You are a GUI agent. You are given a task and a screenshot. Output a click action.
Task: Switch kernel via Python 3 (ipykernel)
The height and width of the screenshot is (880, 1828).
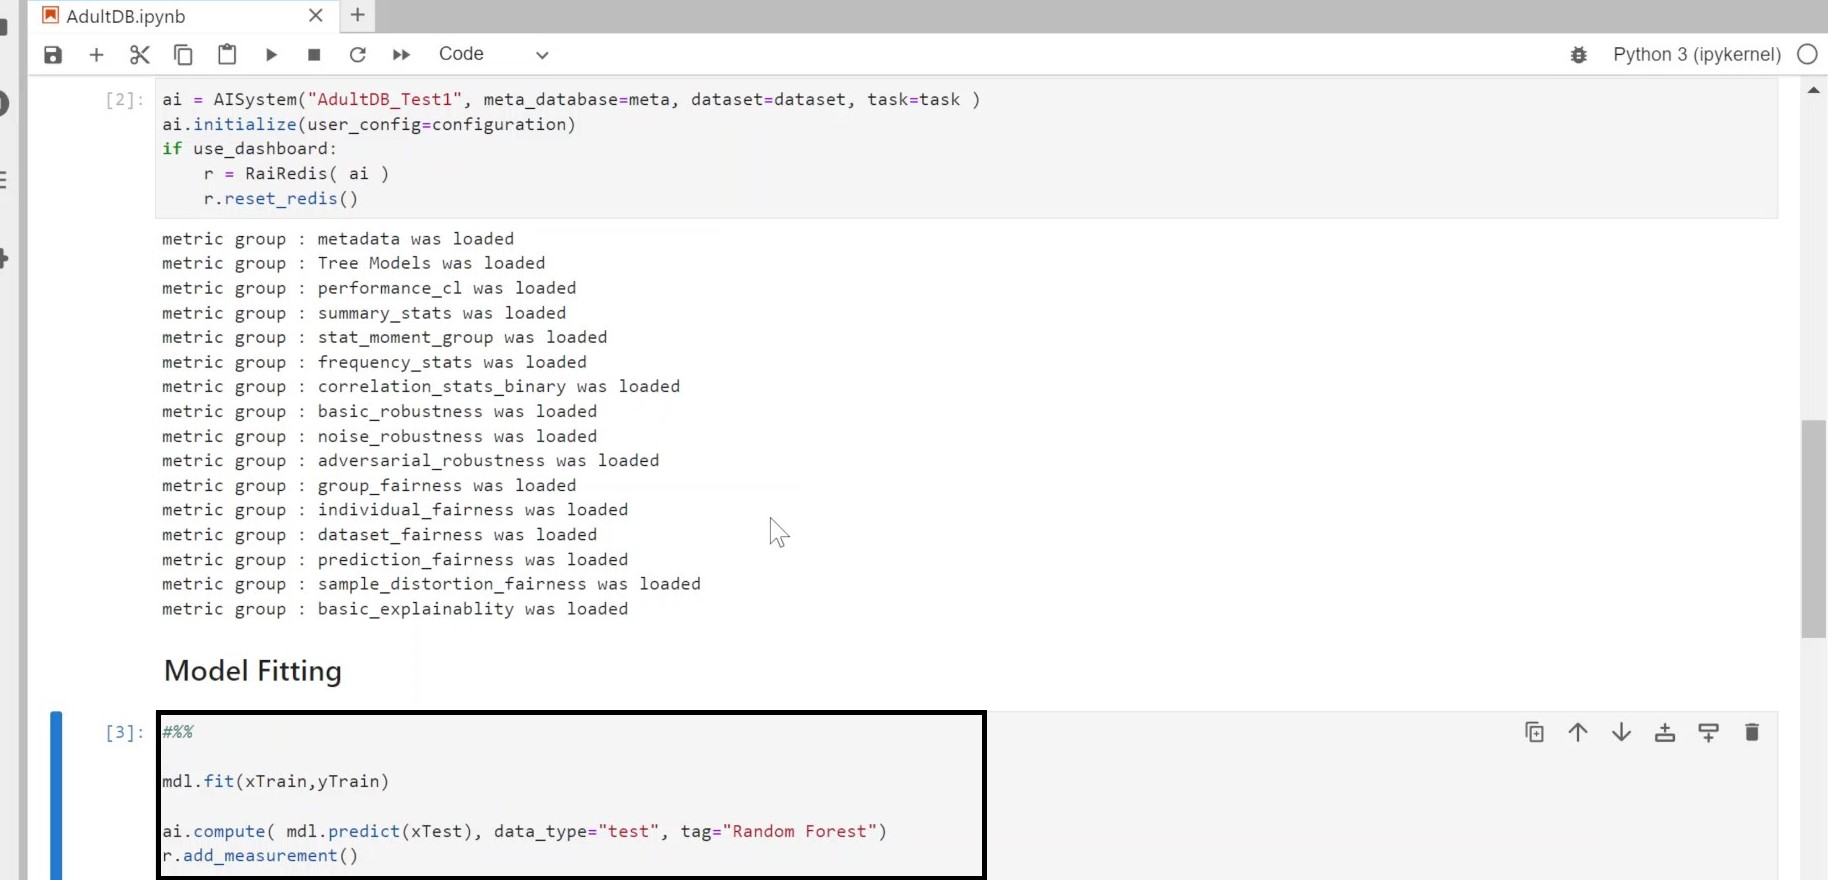coord(1697,55)
